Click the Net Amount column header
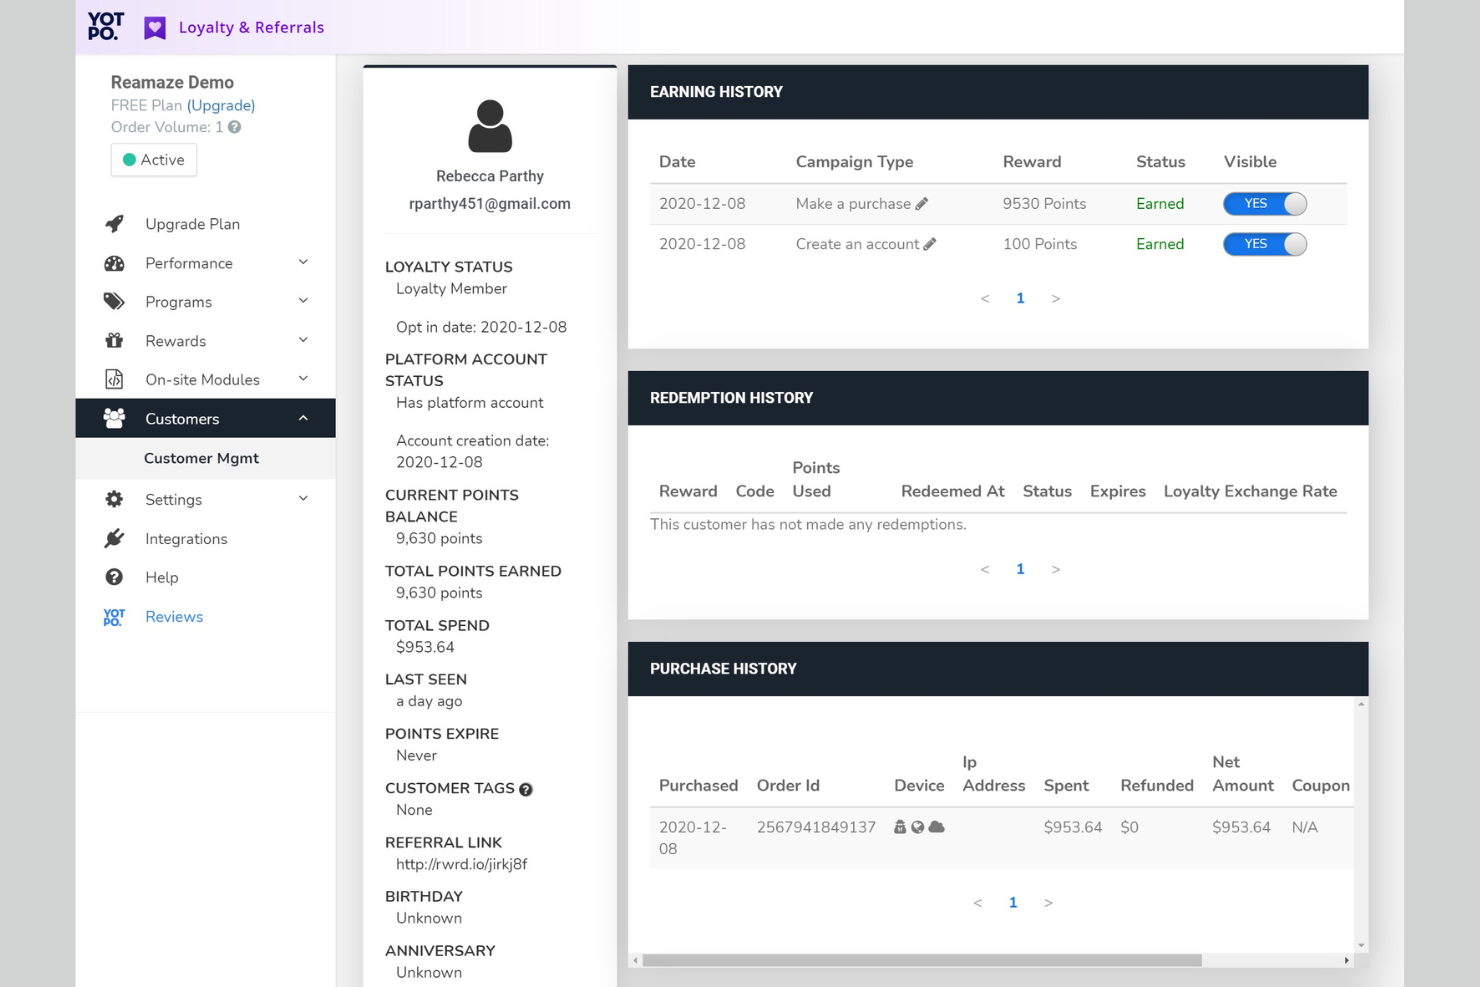The image size is (1480, 987). (1243, 774)
